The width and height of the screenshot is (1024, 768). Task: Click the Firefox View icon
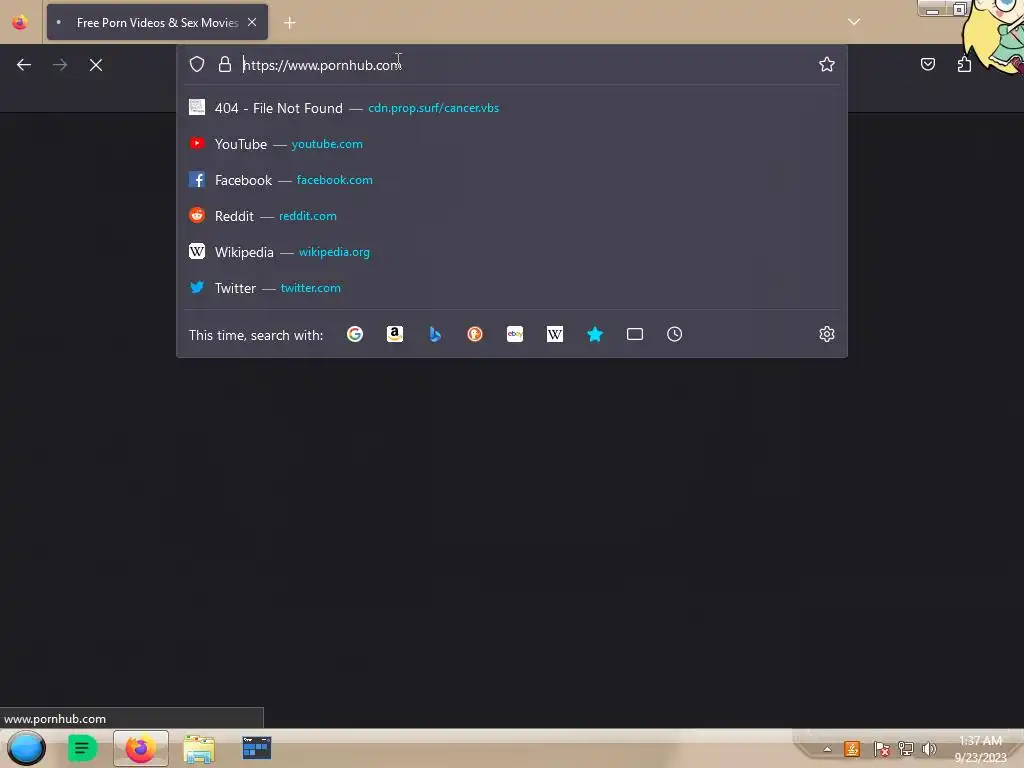coord(20,22)
